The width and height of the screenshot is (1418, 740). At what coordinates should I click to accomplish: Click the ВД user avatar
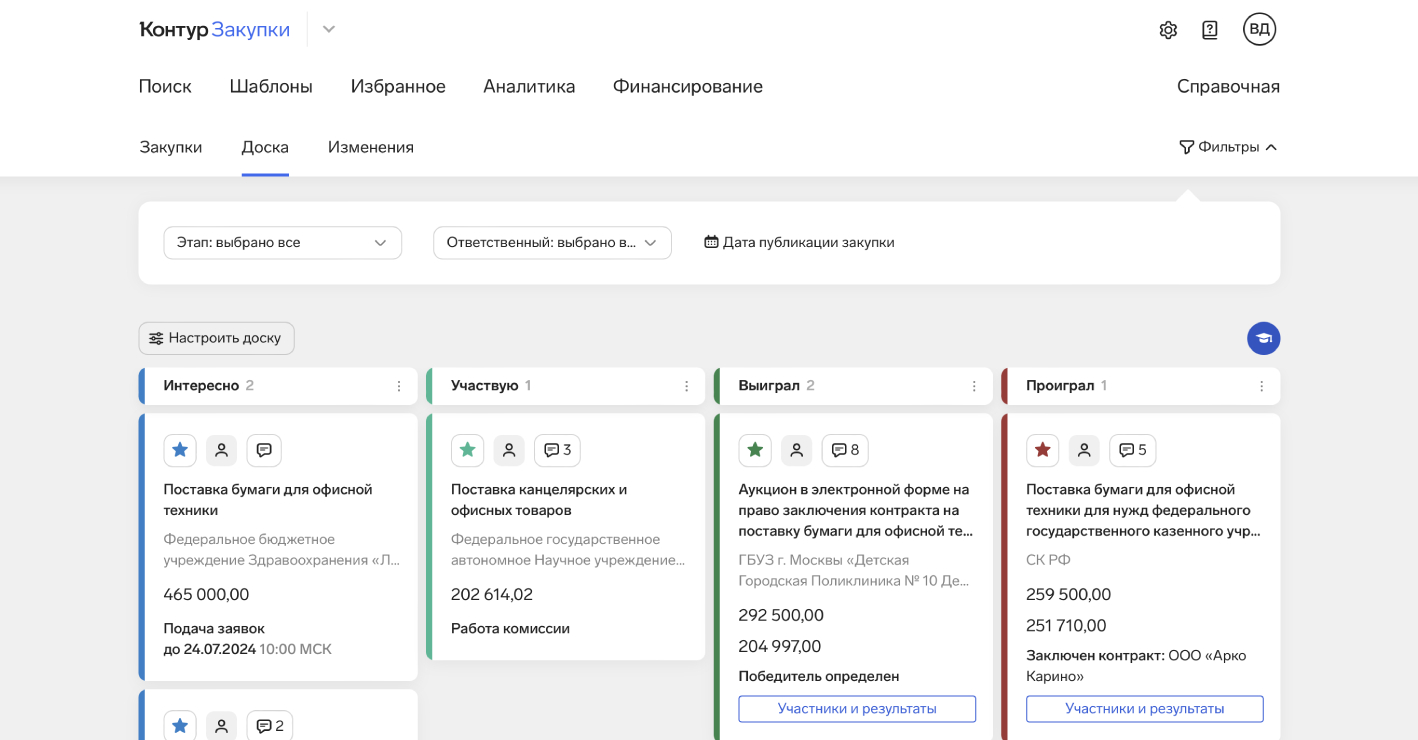1259,29
